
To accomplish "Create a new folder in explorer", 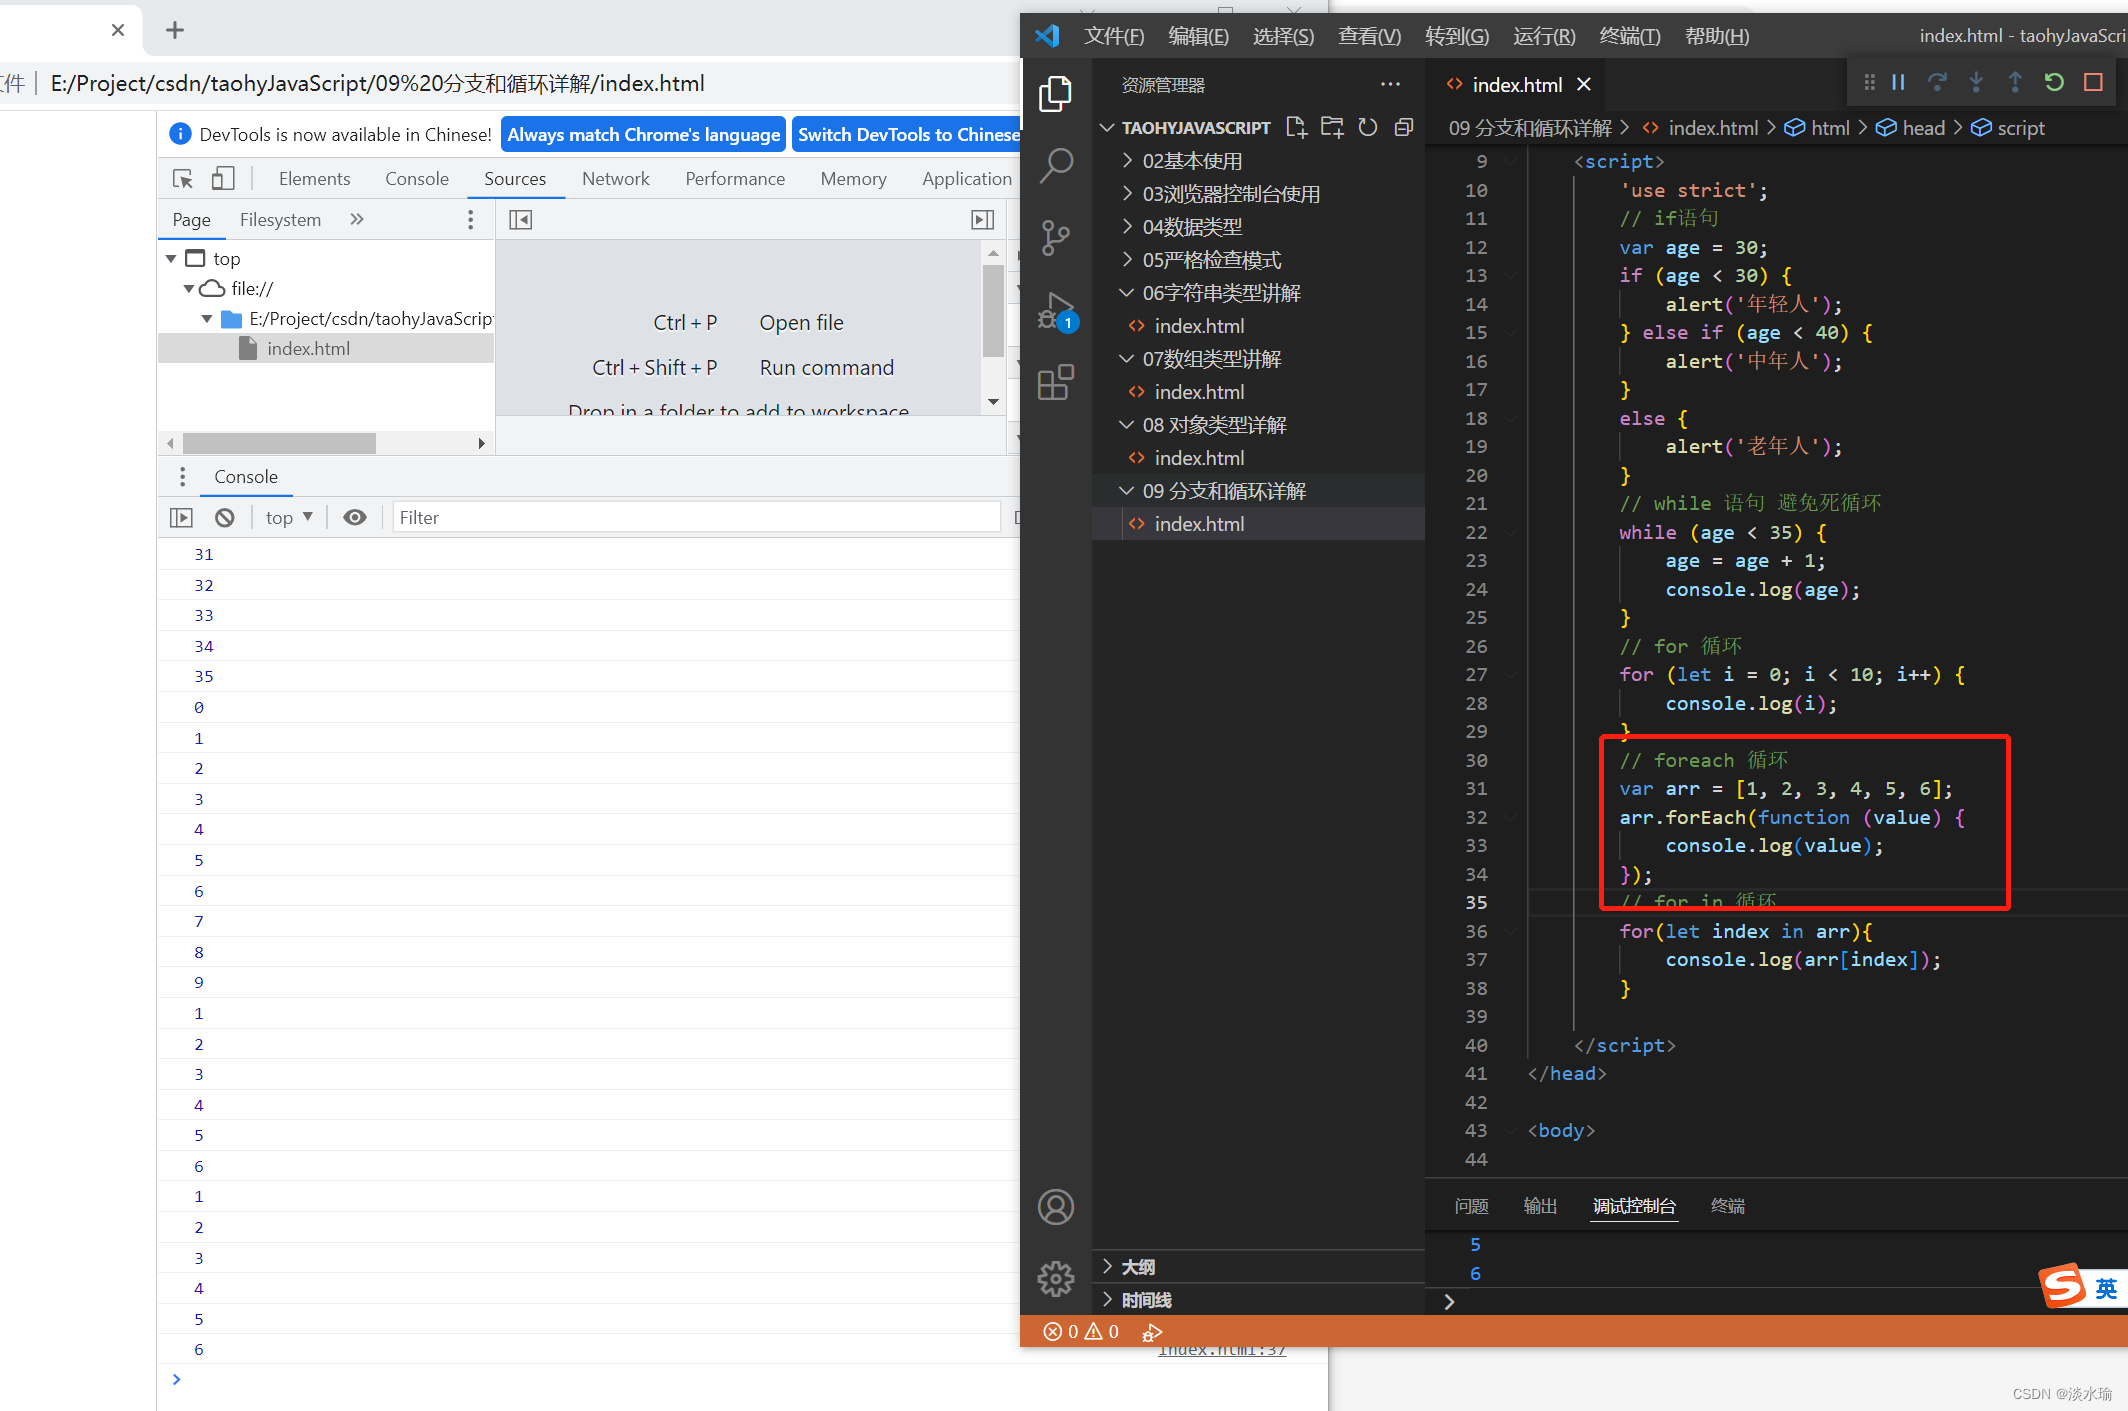I will point(1332,127).
